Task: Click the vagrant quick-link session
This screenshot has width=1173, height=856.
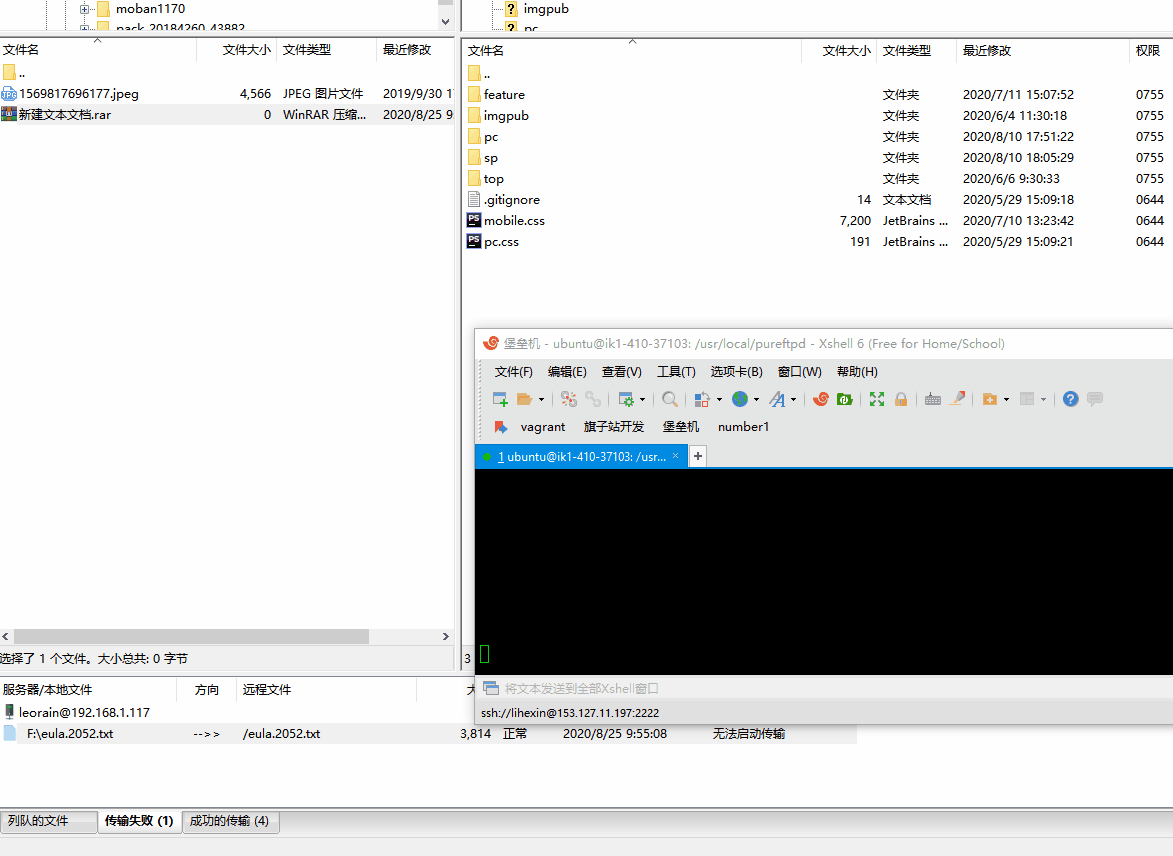Action: pyautogui.click(x=542, y=427)
